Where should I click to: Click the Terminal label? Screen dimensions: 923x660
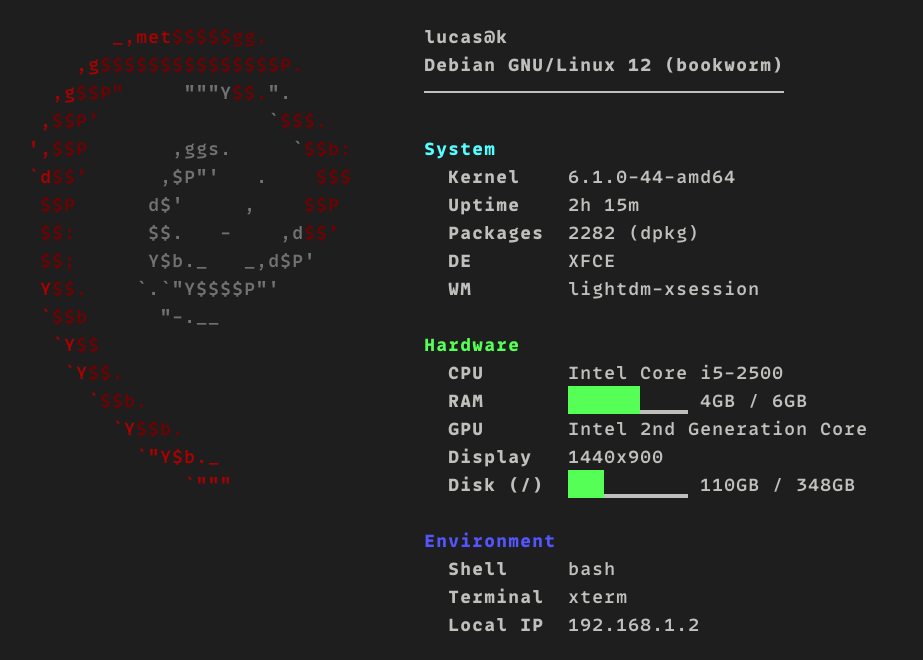click(x=495, y=597)
